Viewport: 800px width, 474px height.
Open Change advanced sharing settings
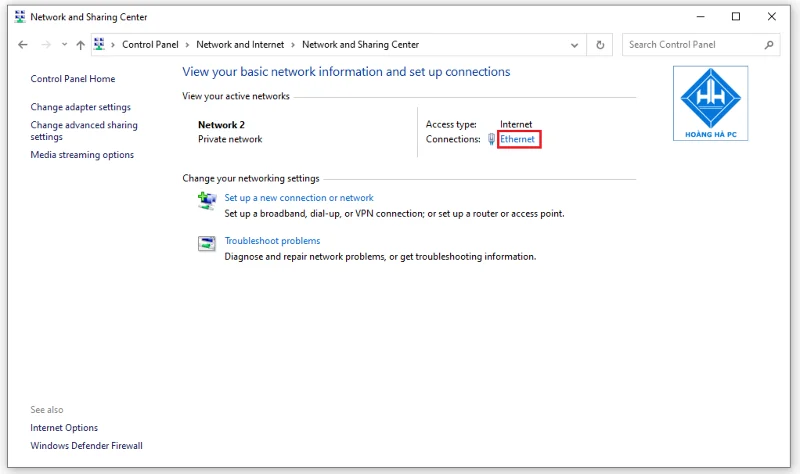[x=84, y=131]
